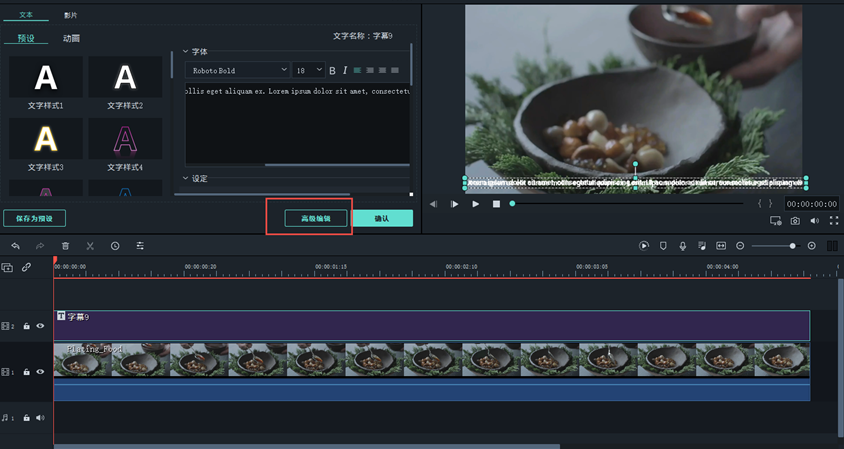Delete the clip with the trash icon
Image resolution: width=844 pixels, height=449 pixels.
(x=65, y=245)
